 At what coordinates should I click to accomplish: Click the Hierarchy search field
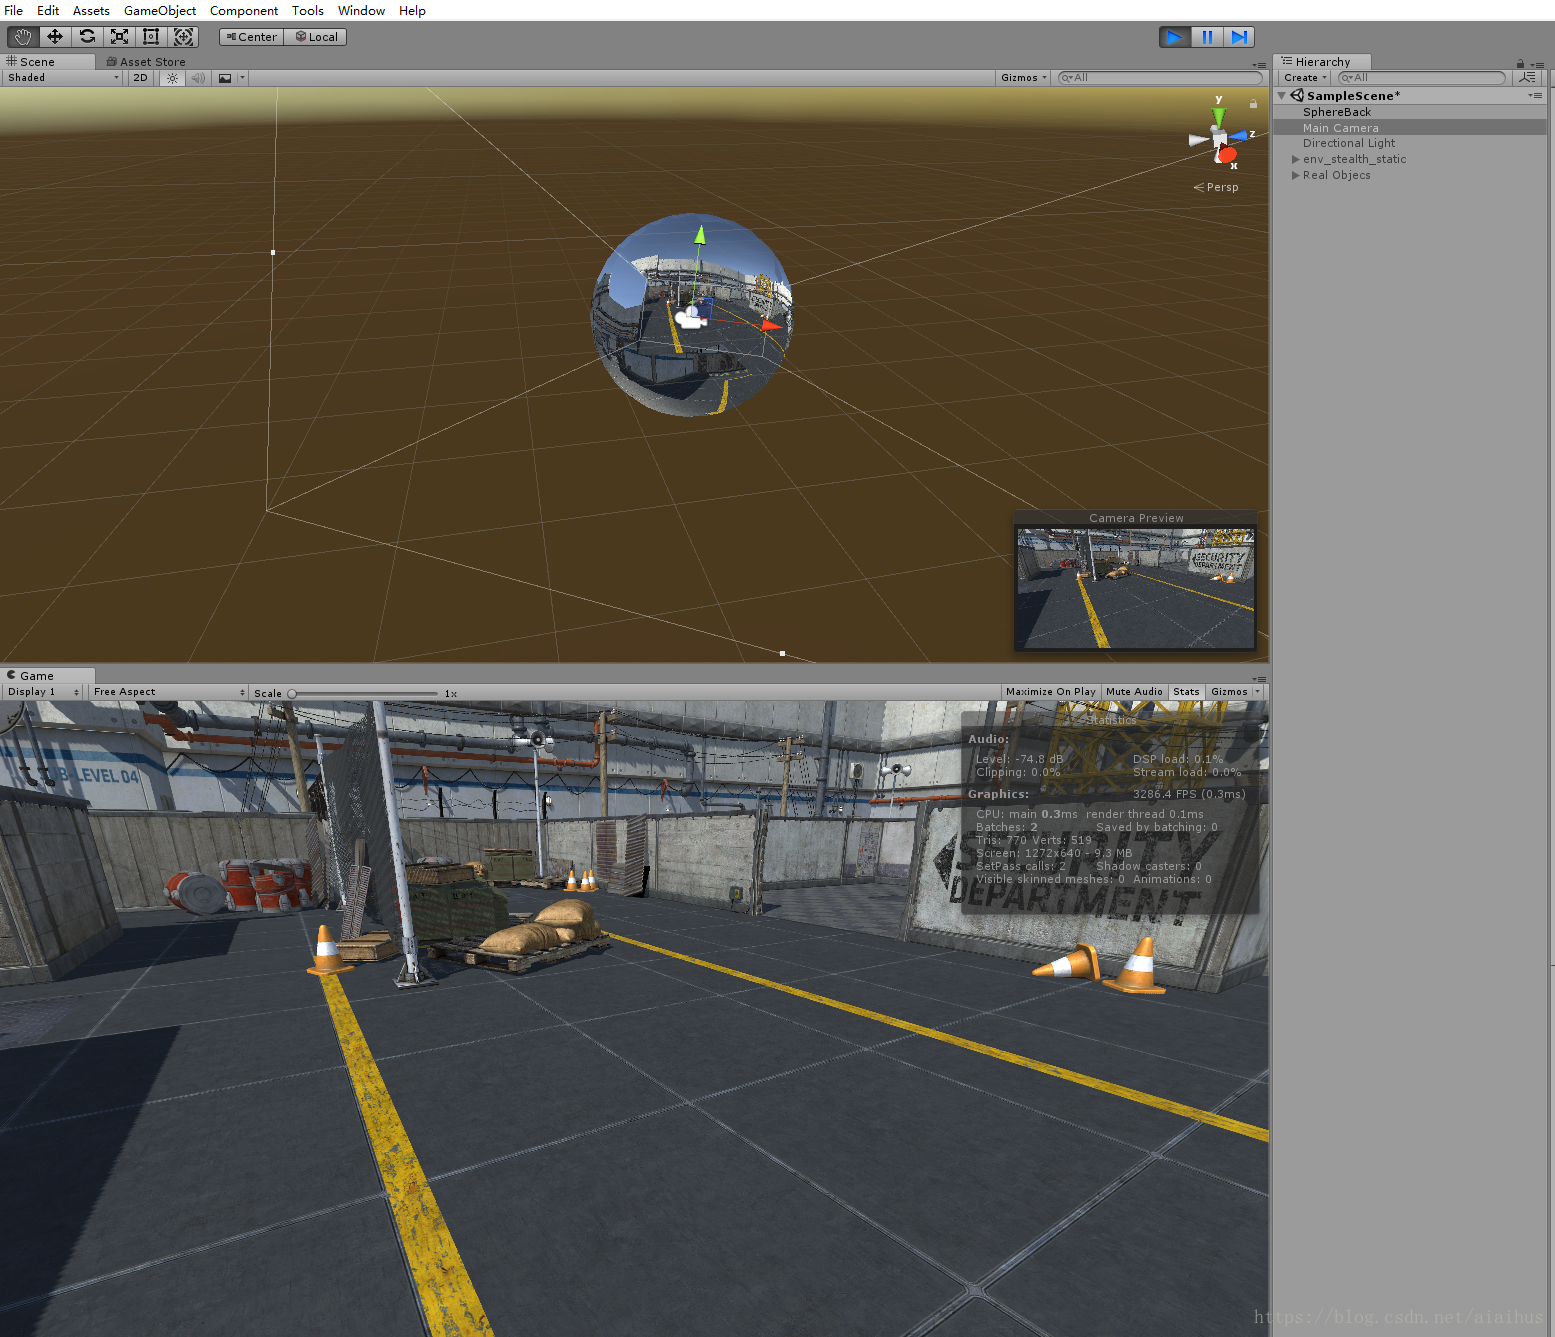(1421, 78)
